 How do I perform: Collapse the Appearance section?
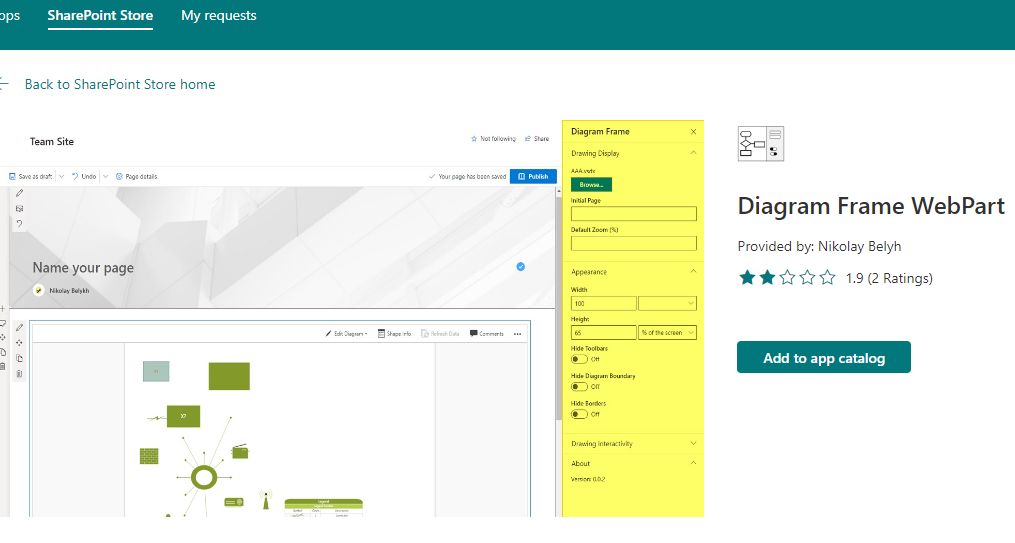tap(693, 272)
